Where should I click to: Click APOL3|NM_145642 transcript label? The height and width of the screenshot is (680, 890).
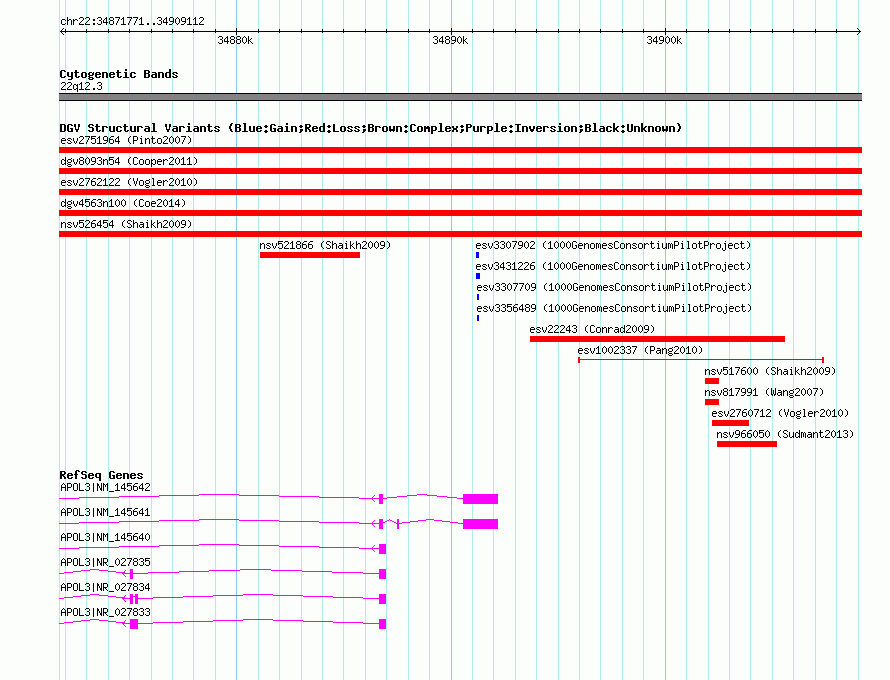pos(106,488)
